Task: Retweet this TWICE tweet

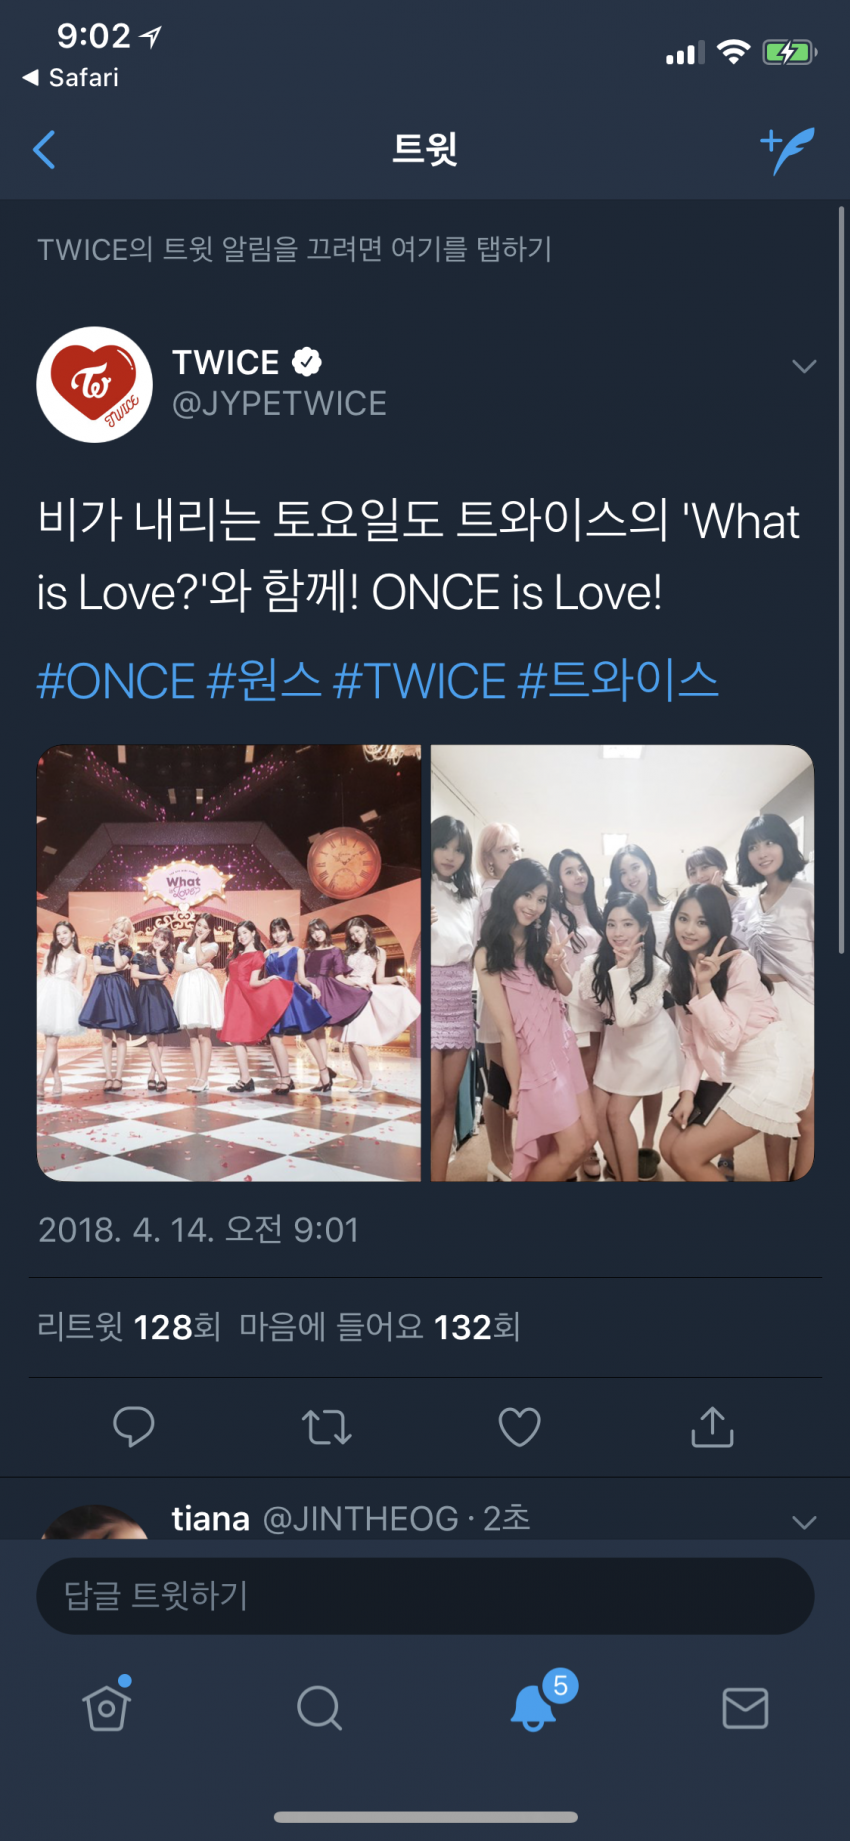Action: pyautogui.click(x=326, y=1427)
